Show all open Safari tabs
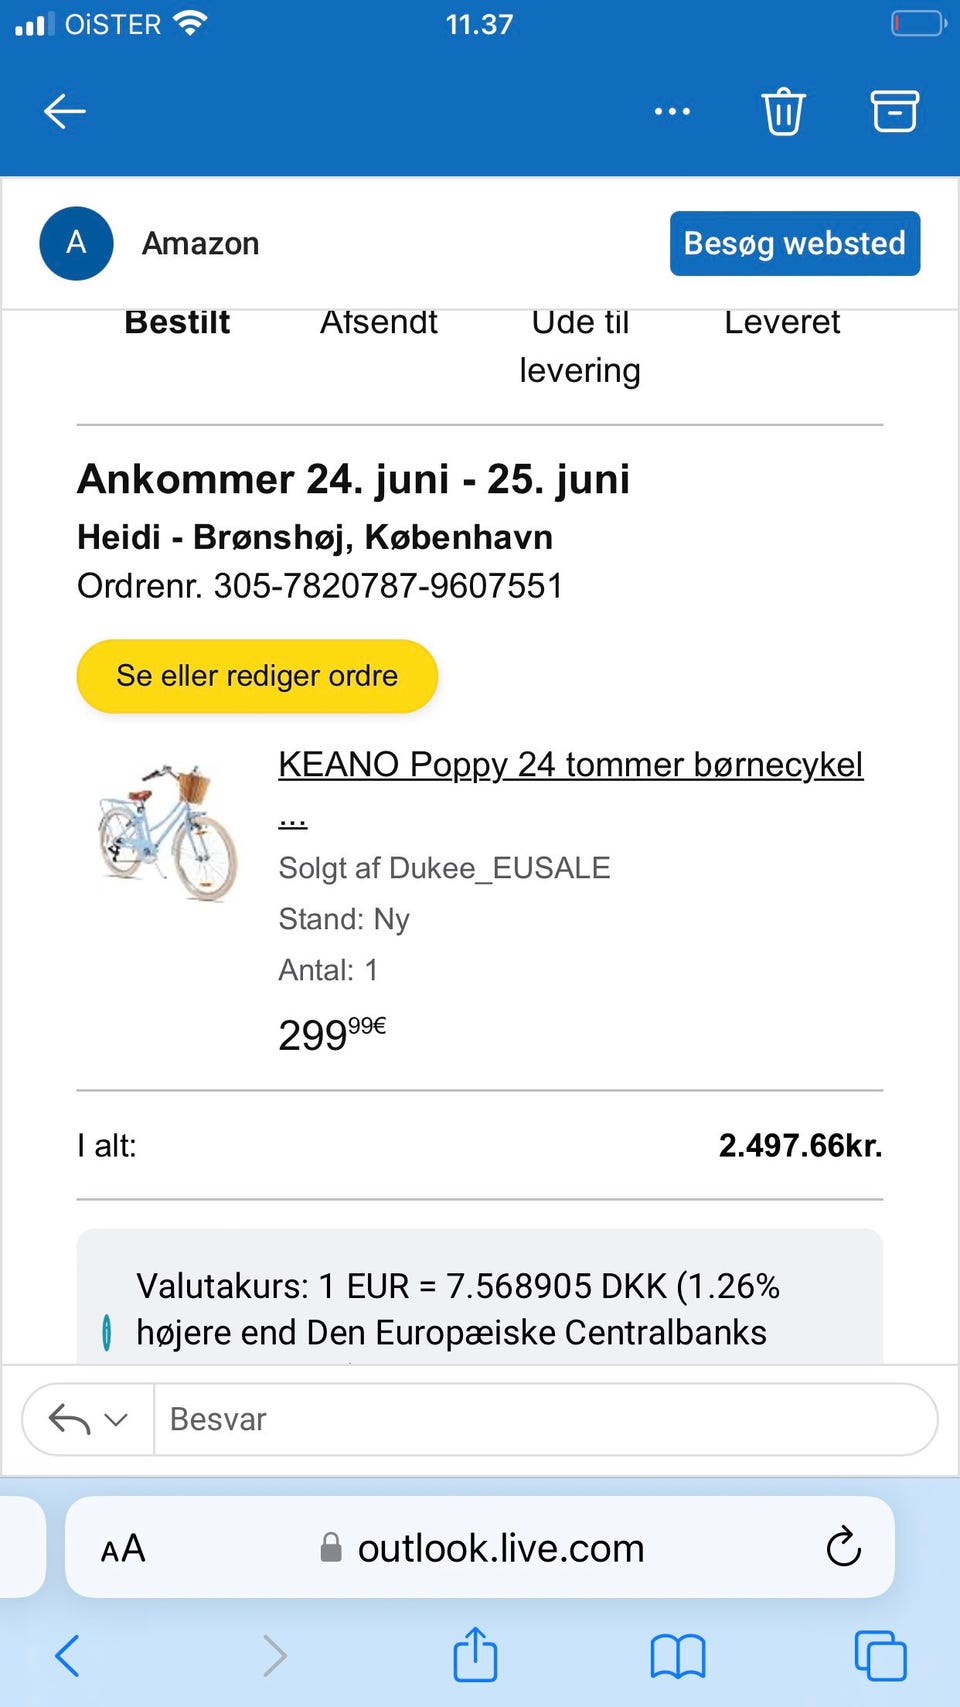 881,1656
